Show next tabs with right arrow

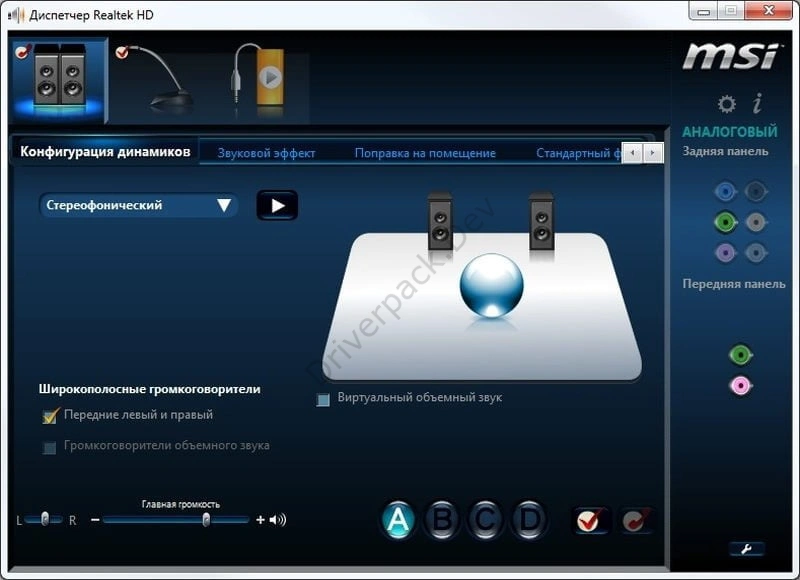click(x=653, y=153)
